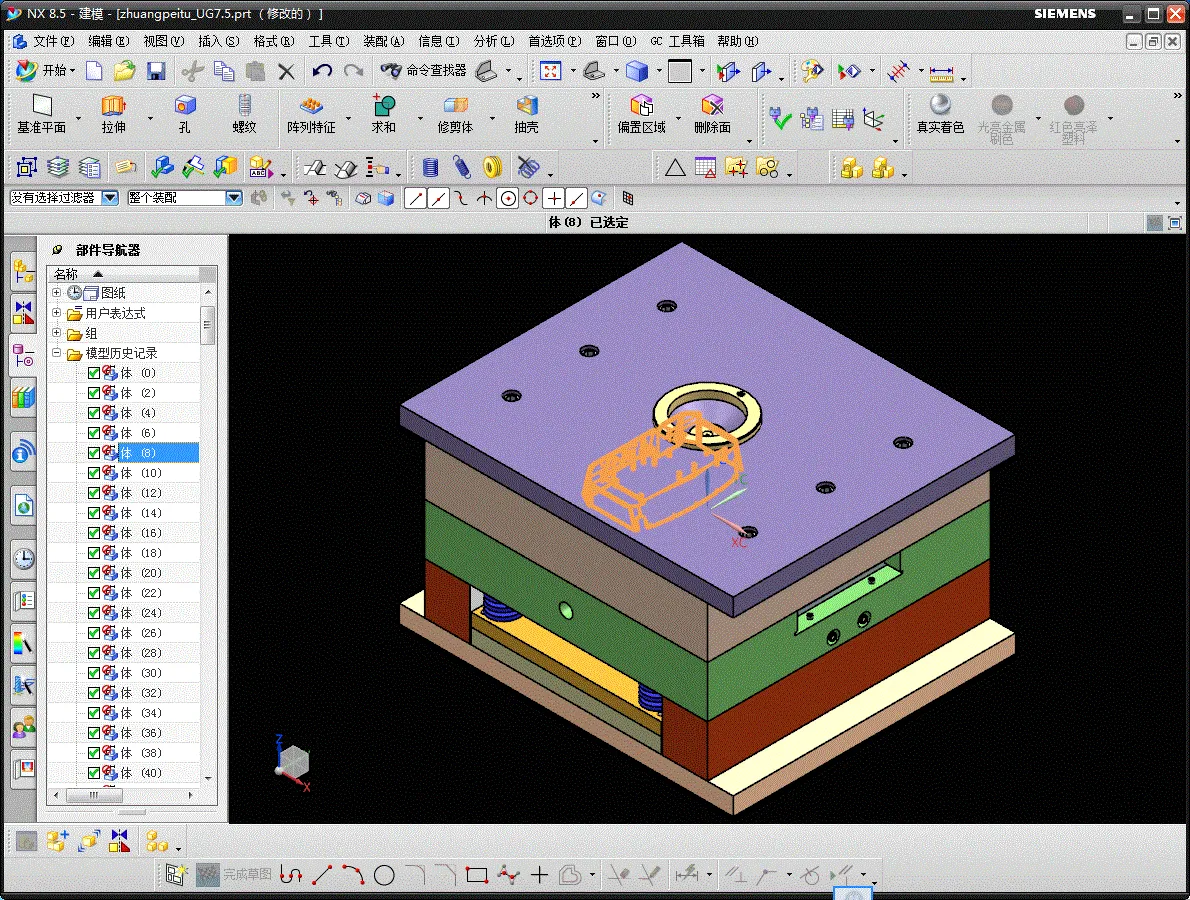Open the History clock tab in resource bar

pos(24,559)
